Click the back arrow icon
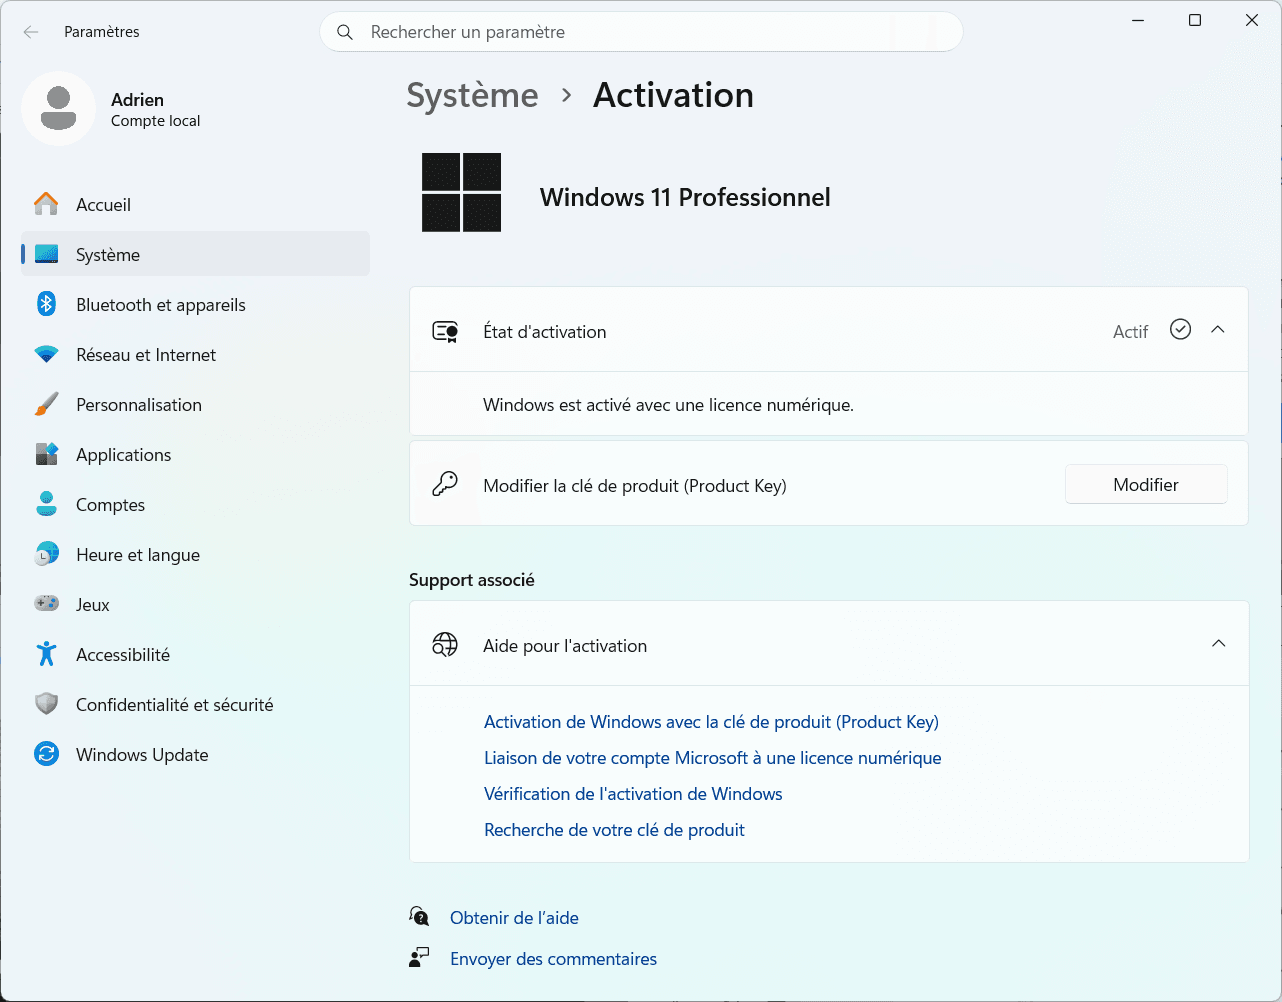1282x1002 pixels. (x=31, y=32)
